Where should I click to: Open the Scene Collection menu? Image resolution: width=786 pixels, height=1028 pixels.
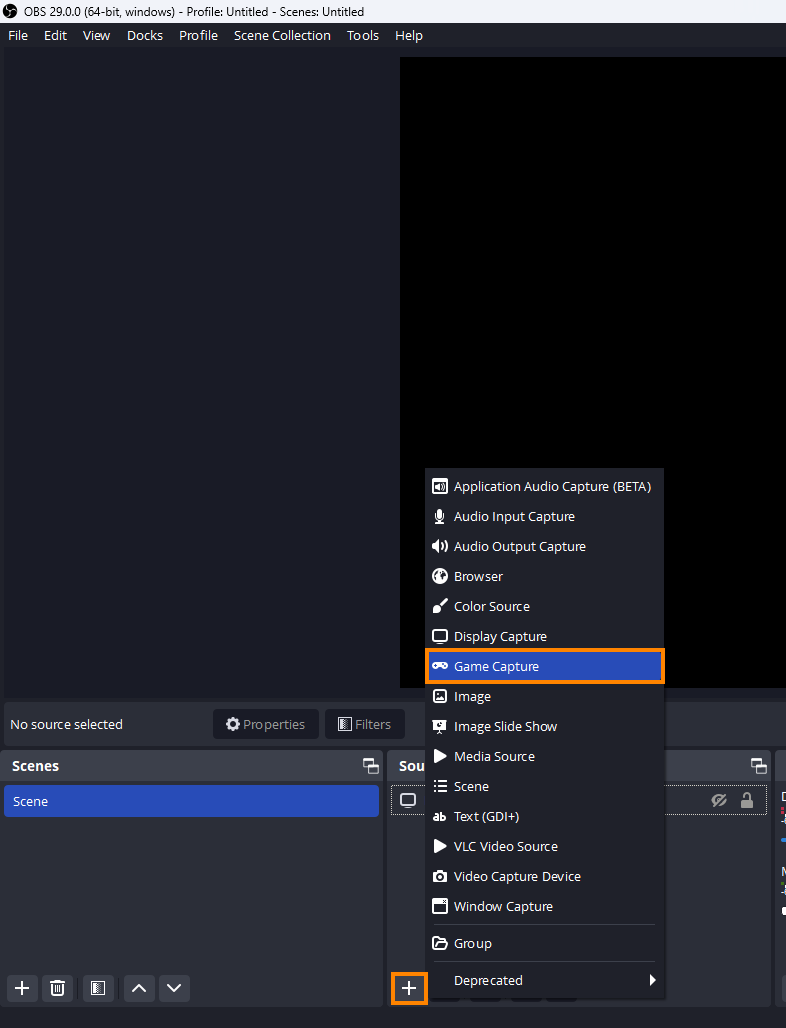click(x=282, y=35)
